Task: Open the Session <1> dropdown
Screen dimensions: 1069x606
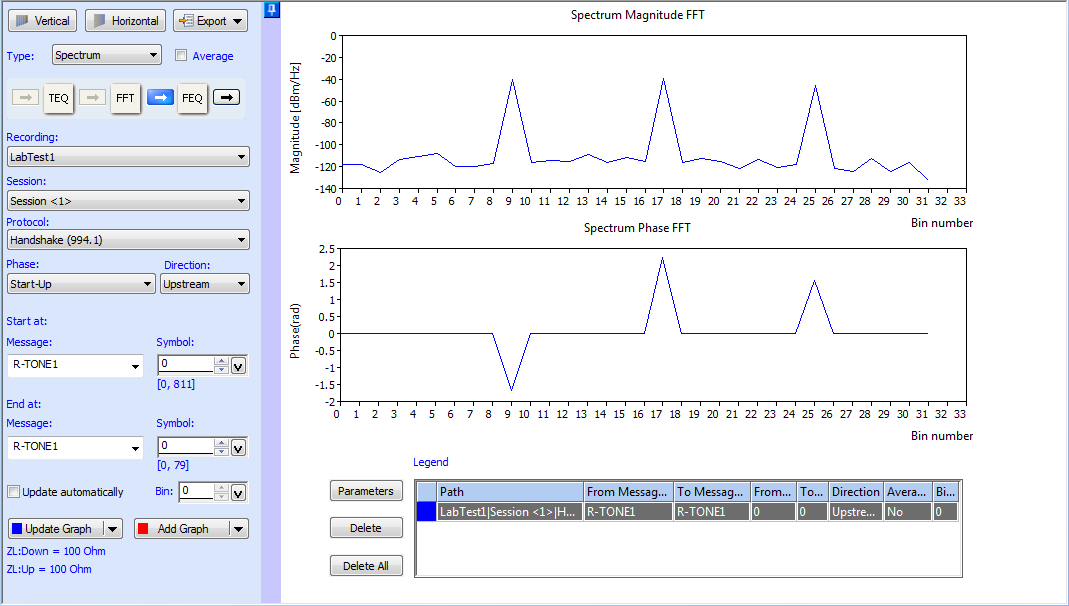Action: pos(128,201)
